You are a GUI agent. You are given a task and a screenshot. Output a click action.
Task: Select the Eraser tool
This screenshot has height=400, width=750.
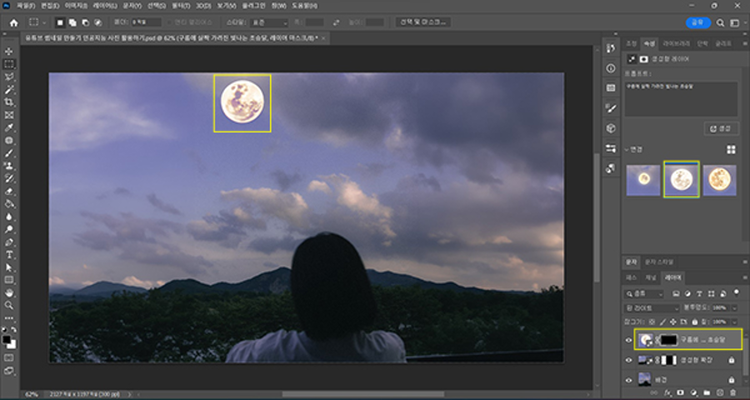(x=9, y=191)
